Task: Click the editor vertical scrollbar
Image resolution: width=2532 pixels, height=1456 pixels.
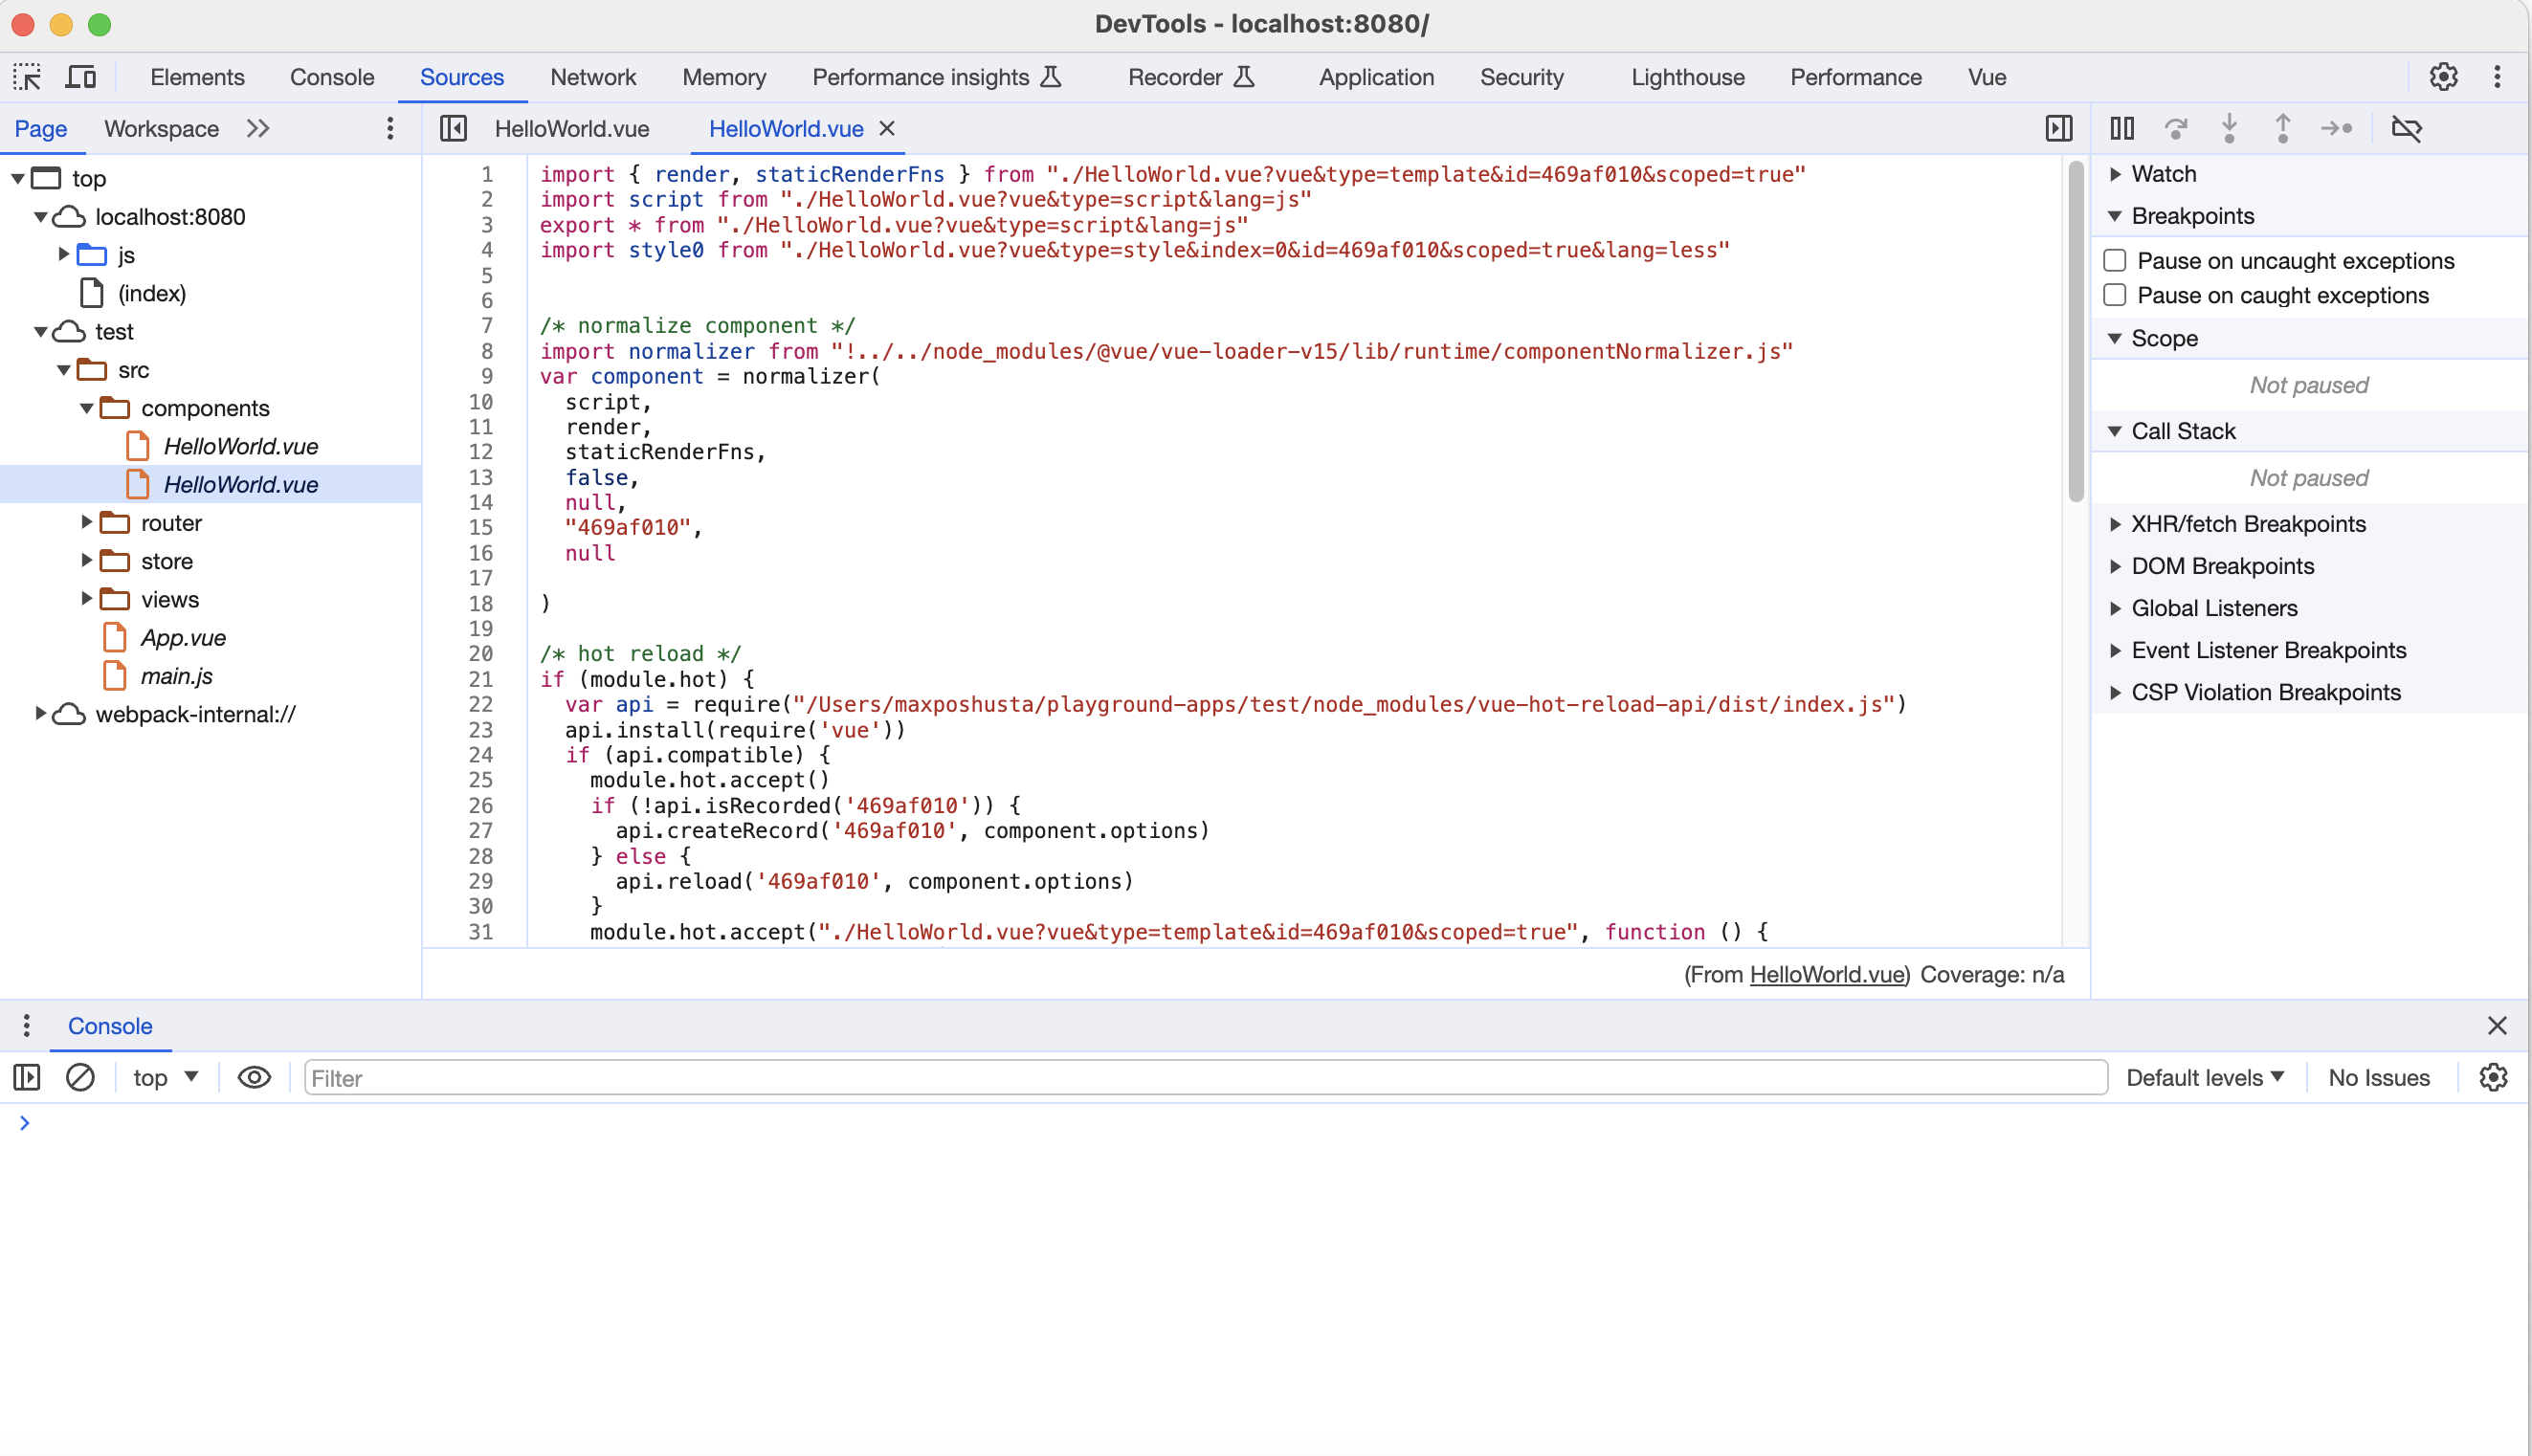Action: pyautogui.click(x=2076, y=330)
